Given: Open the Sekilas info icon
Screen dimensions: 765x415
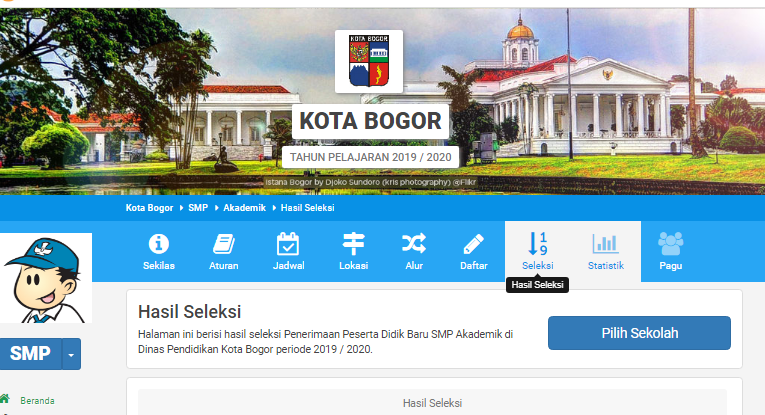Looking at the screenshot, I should click(x=159, y=243).
